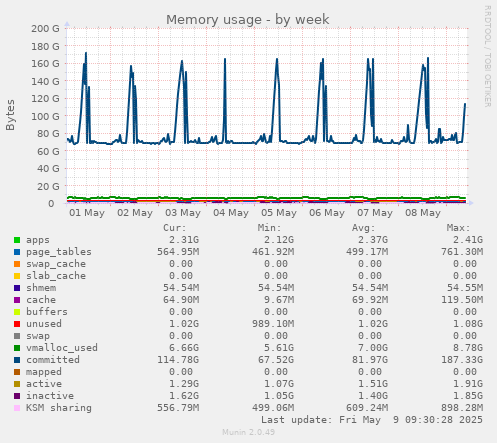The image size is (497, 443).
Task: Click the unused red color swatch
Action: tap(17, 324)
